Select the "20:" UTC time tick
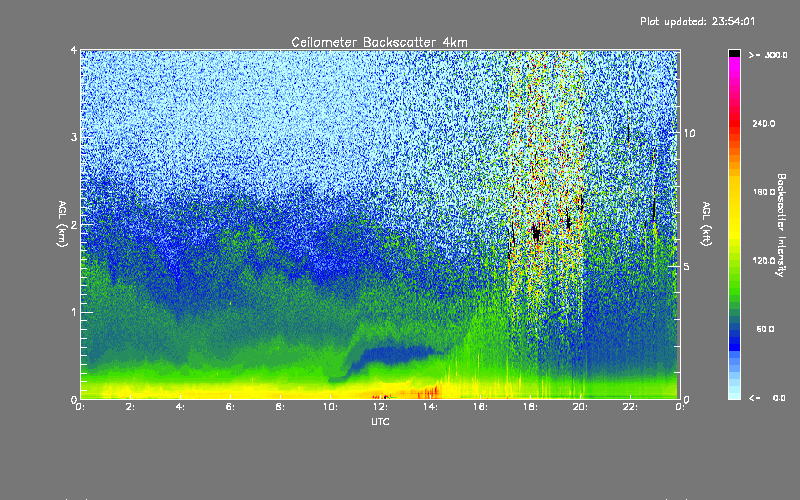The height and width of the screenshot is (500, 800). [x=580, y=407]
